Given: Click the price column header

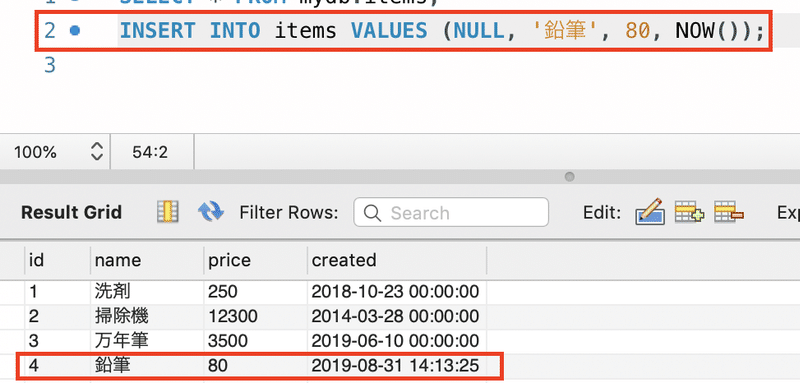Looking at the screenshot, I should coord(256,260).
